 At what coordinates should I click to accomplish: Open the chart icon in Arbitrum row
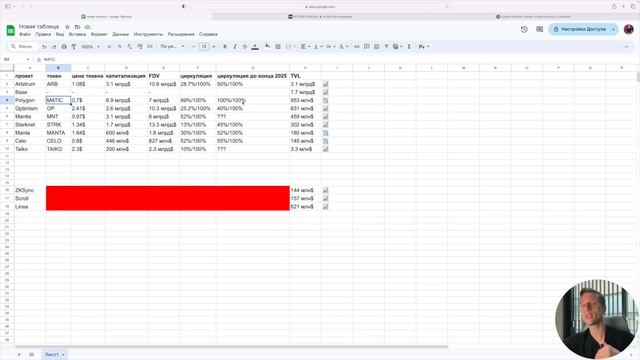325,84
